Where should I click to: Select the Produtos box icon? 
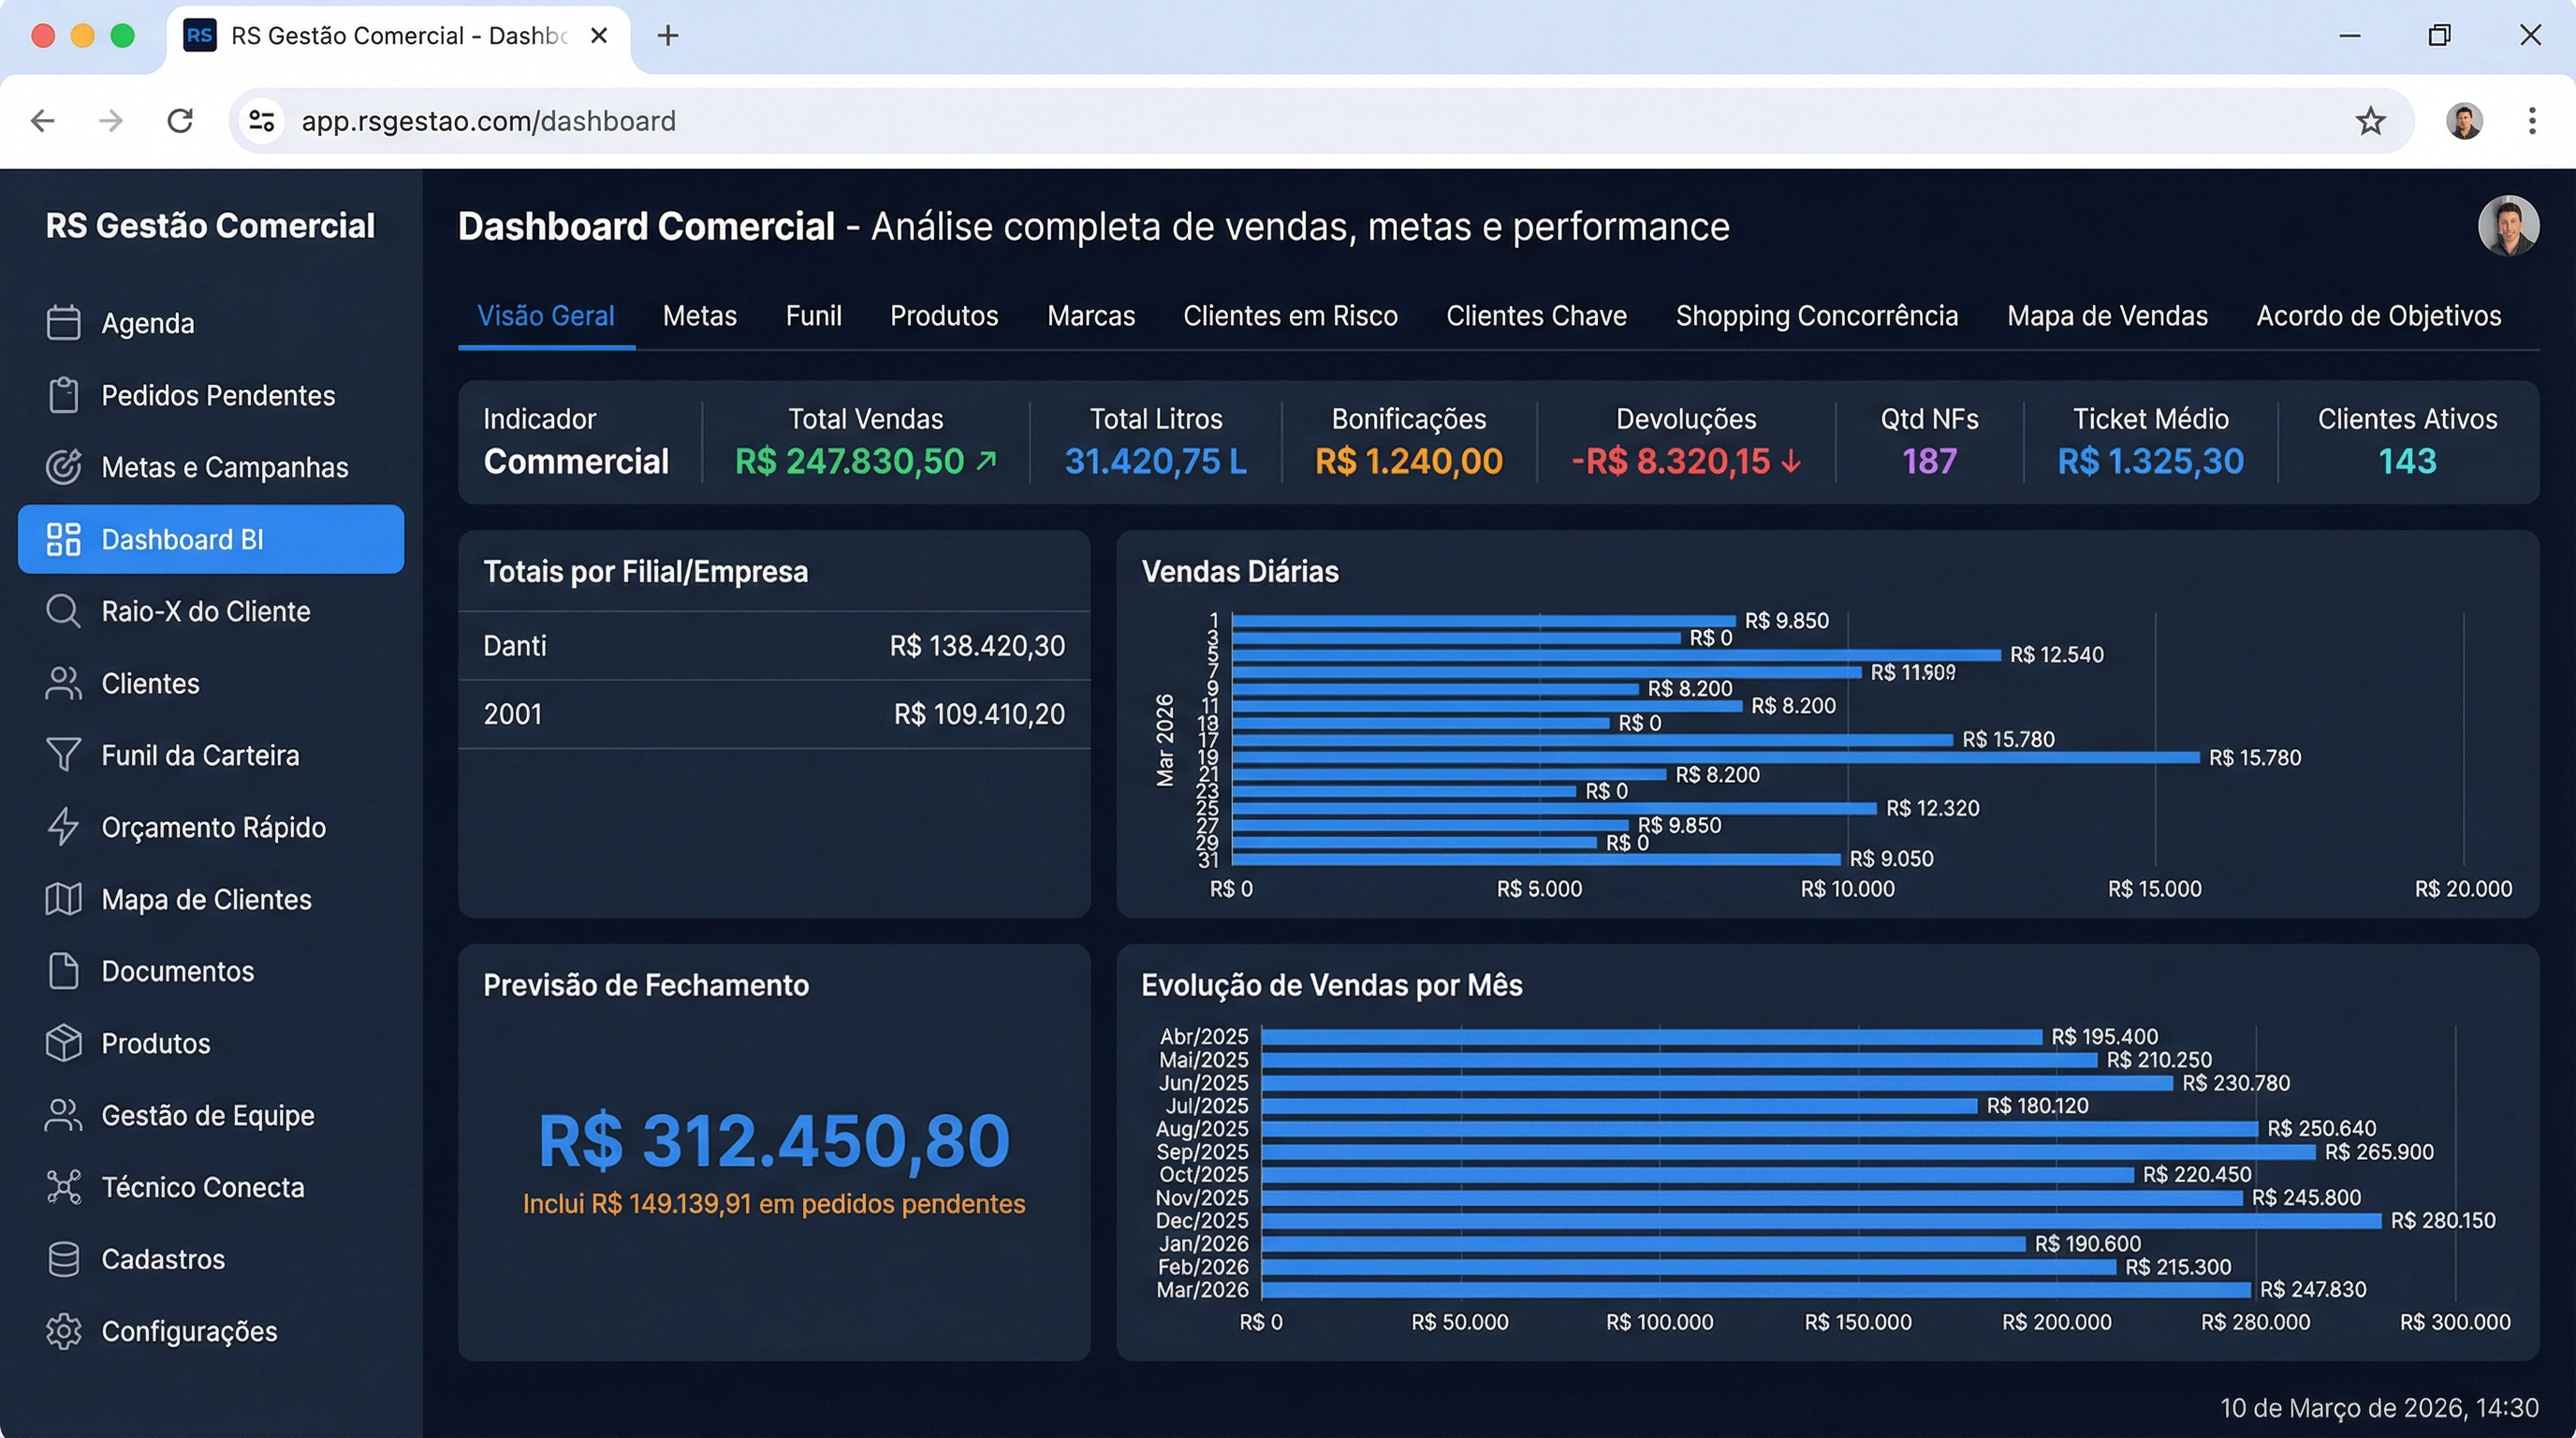(64, 1043)
